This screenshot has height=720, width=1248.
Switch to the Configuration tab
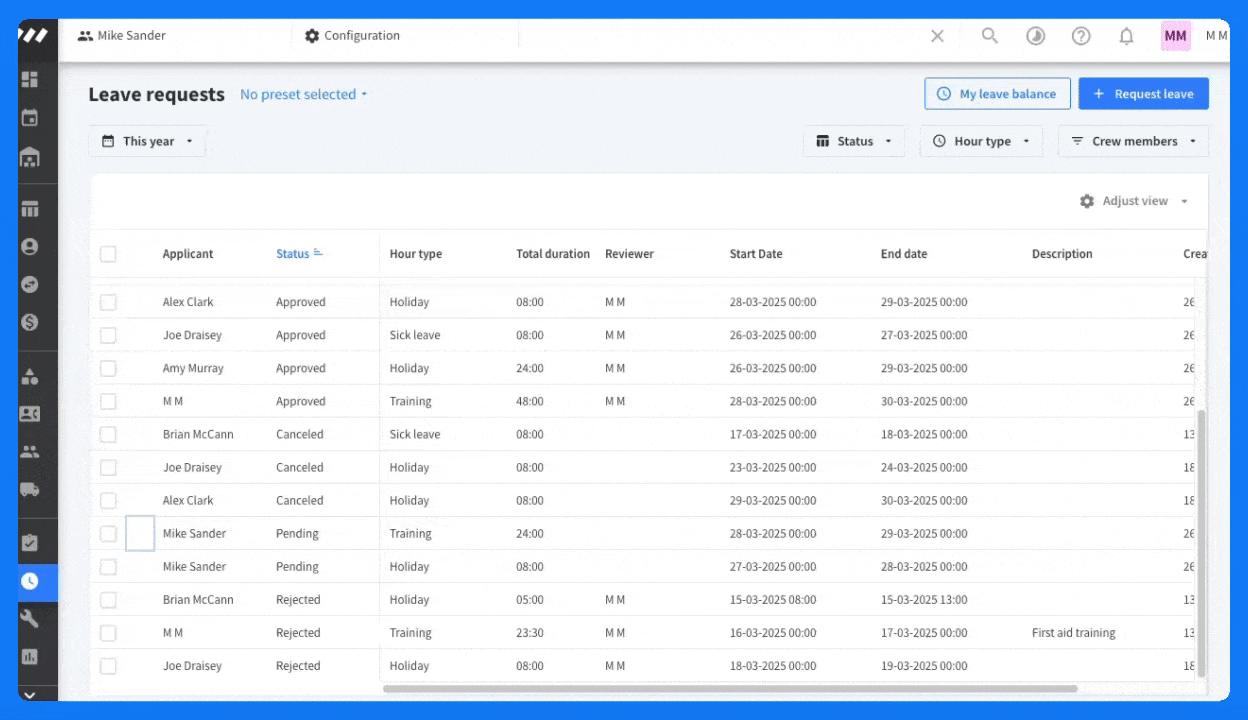pos(352,36)
